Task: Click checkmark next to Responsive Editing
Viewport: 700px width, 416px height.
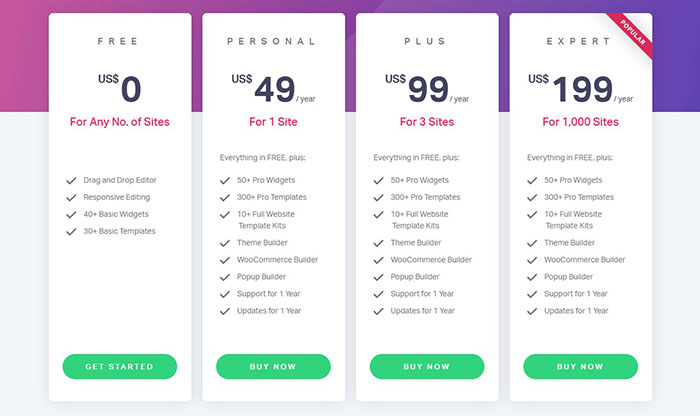Action: pos(71,198)
